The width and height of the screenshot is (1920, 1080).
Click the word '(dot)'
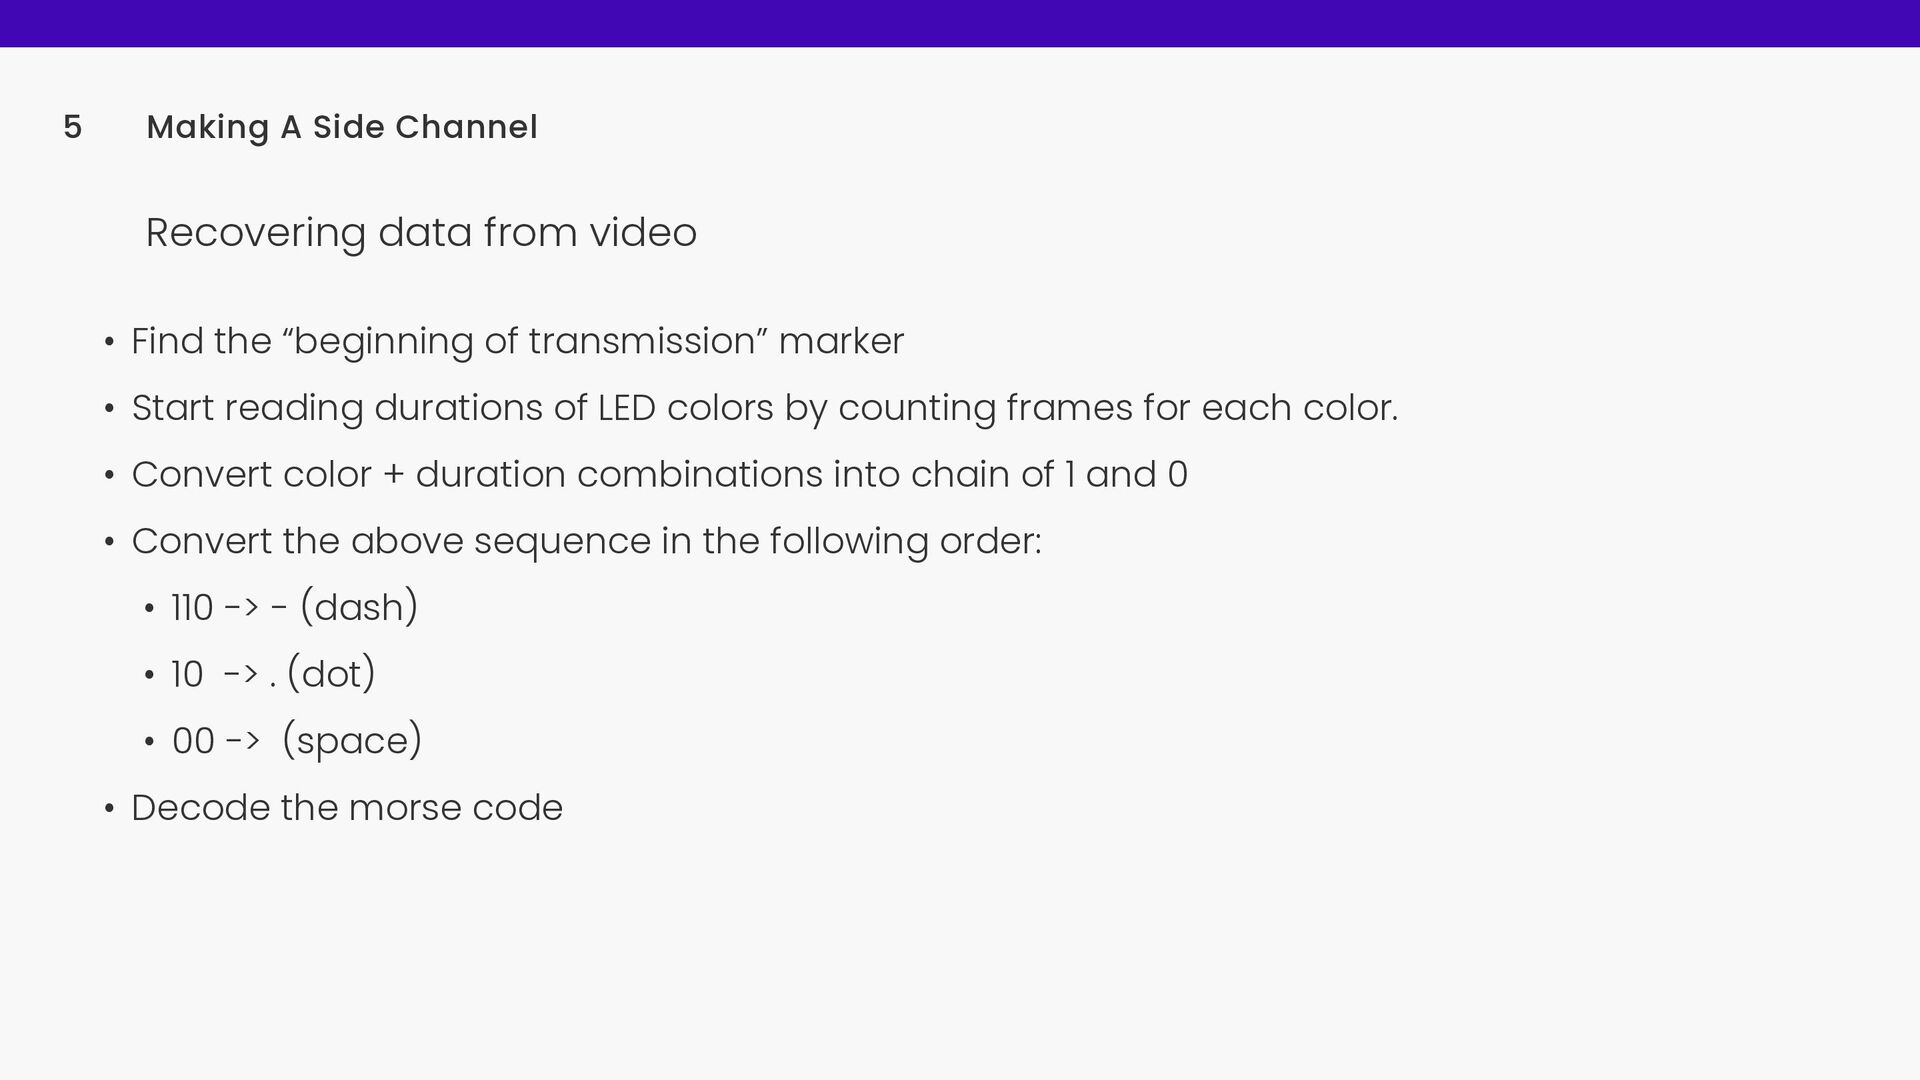click(331, 674)
